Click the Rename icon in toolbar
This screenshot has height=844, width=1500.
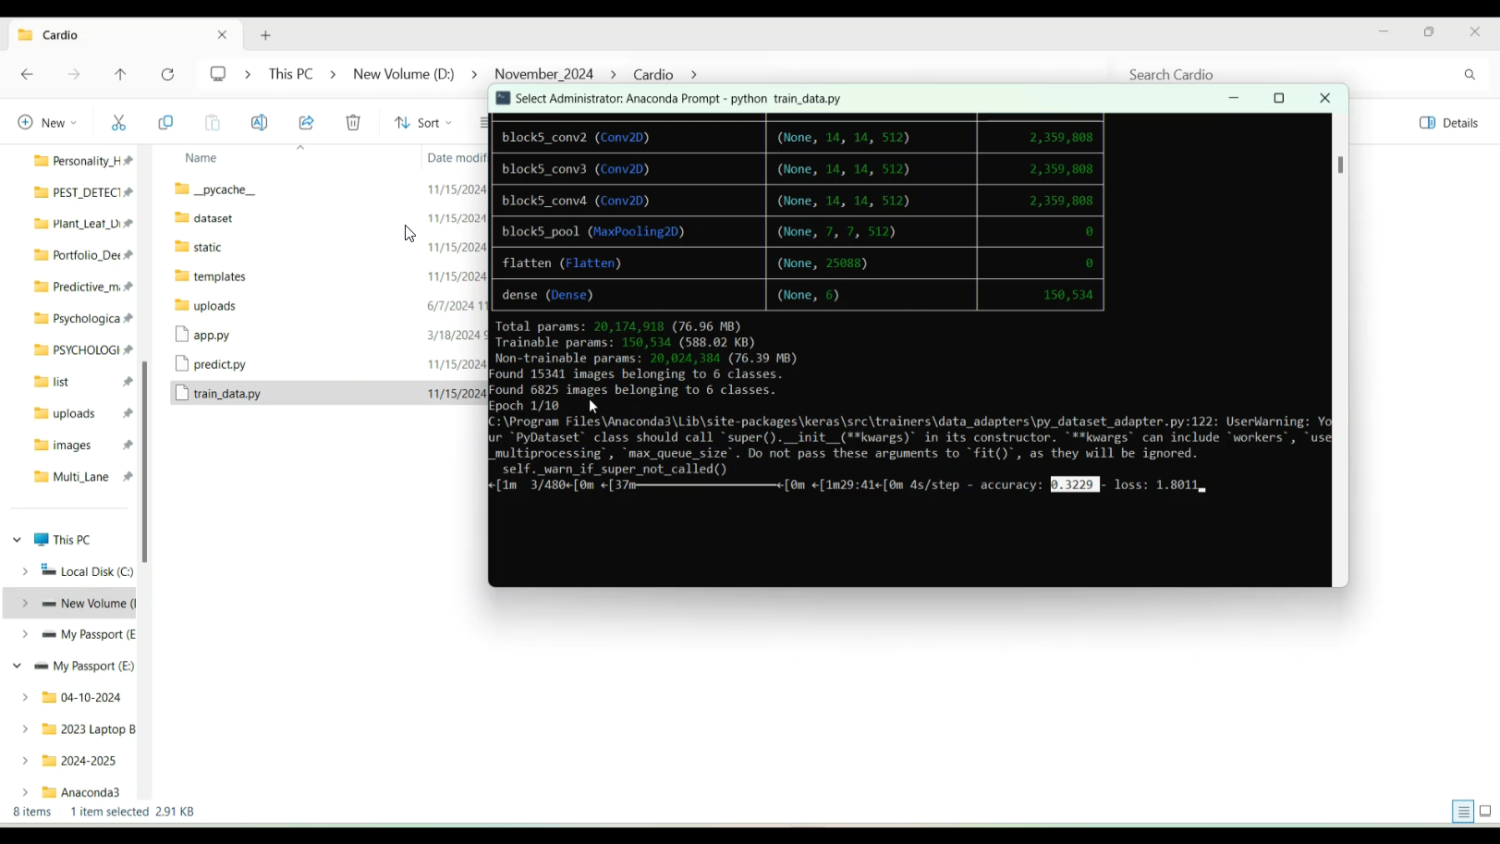click(259, 123)
